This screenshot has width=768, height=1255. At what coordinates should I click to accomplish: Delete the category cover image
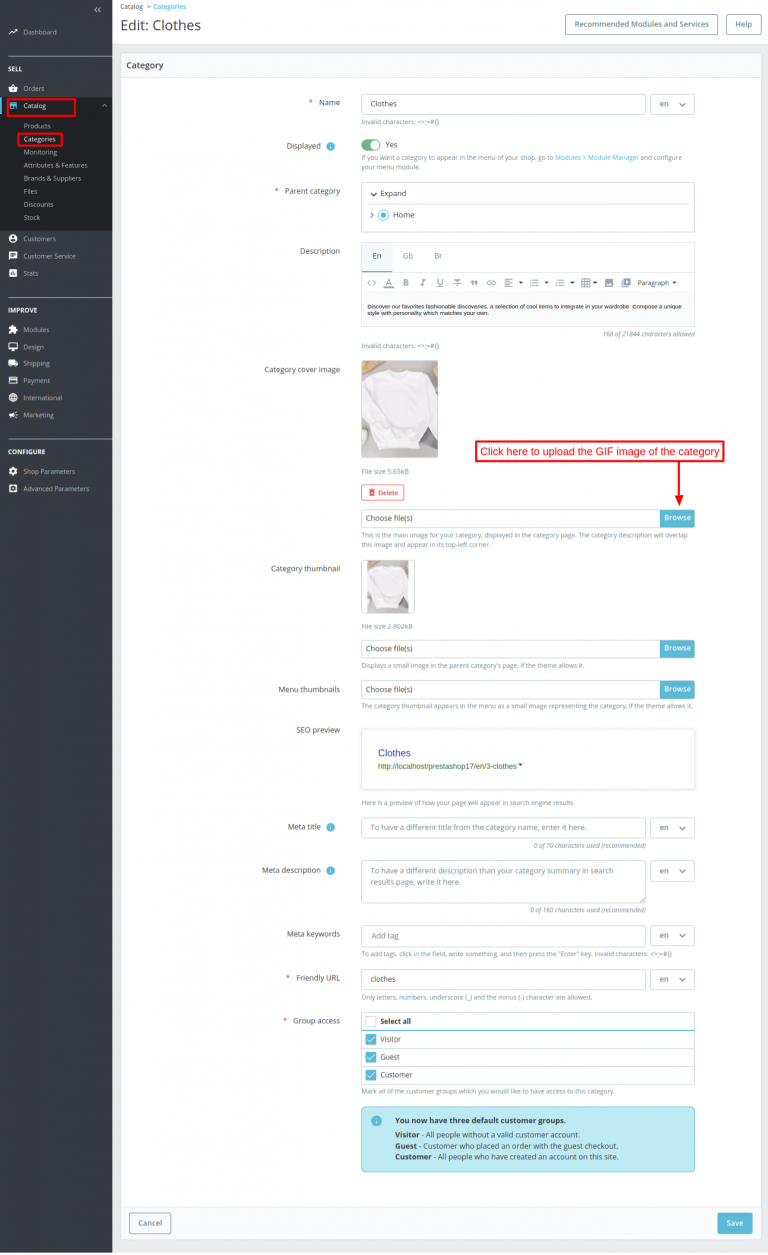(383, 493)
